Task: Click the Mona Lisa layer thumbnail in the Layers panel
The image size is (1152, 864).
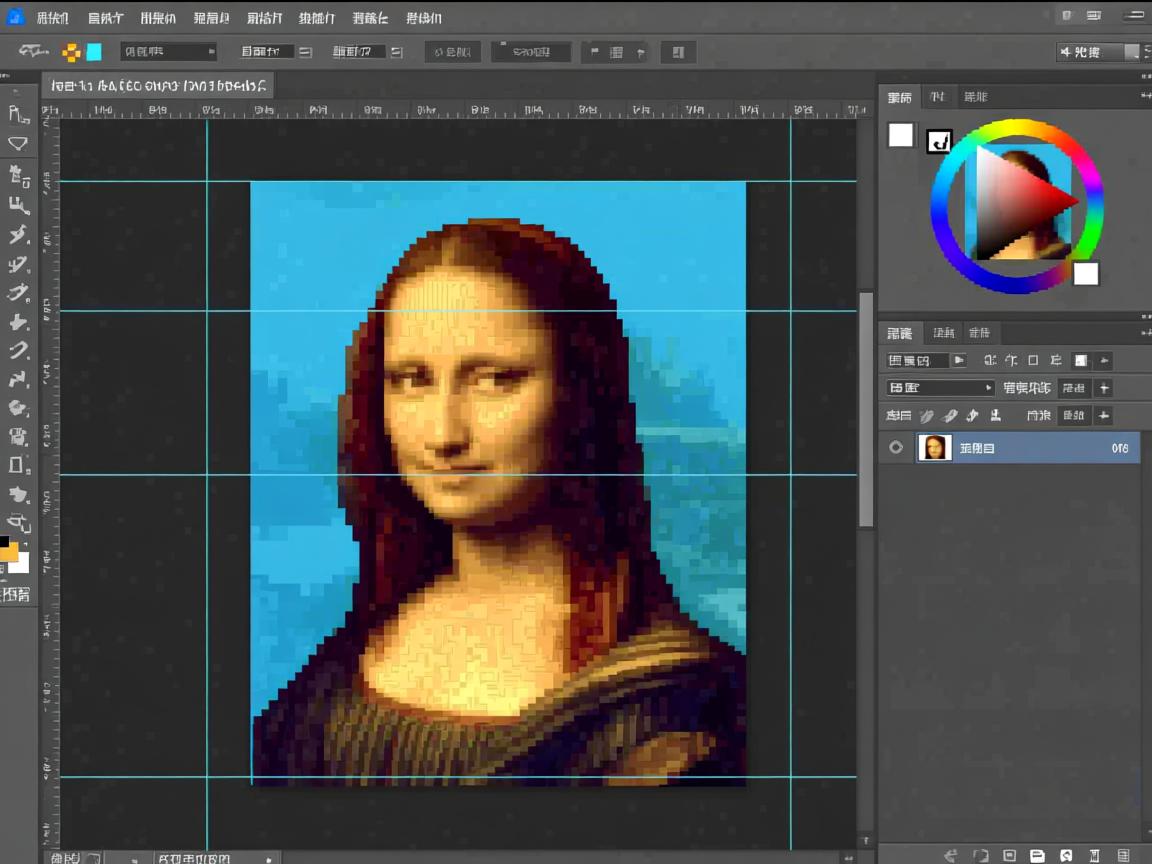Action: (x=934, y=448)
